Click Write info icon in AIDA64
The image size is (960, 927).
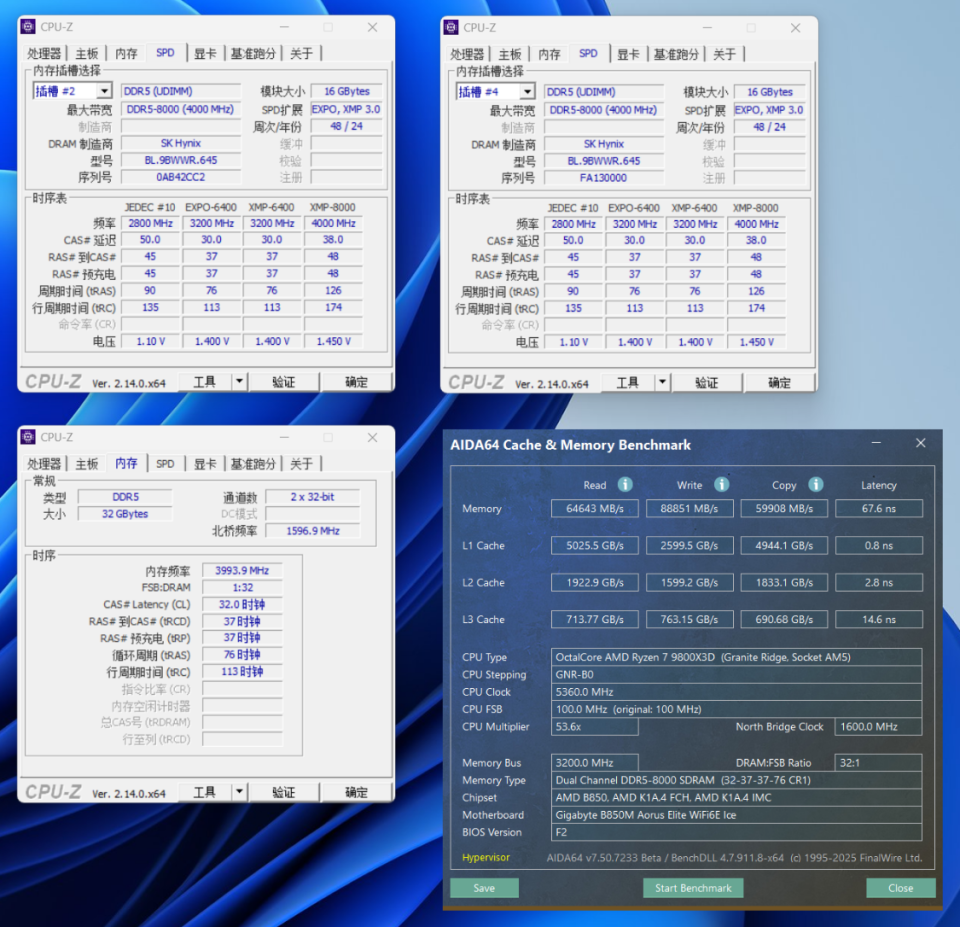pyautogui.click(x=721, y=484)
